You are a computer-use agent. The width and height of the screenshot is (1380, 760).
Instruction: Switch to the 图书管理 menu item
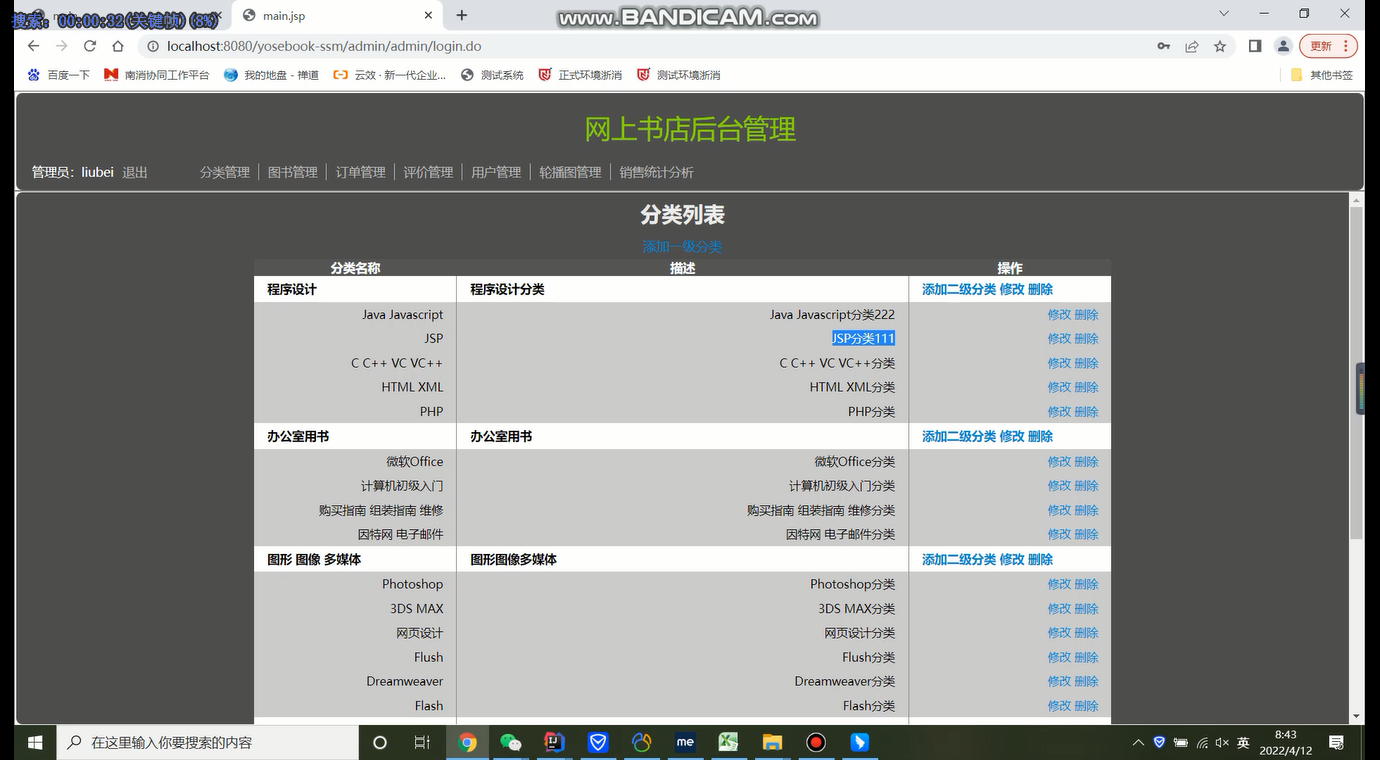291,171
